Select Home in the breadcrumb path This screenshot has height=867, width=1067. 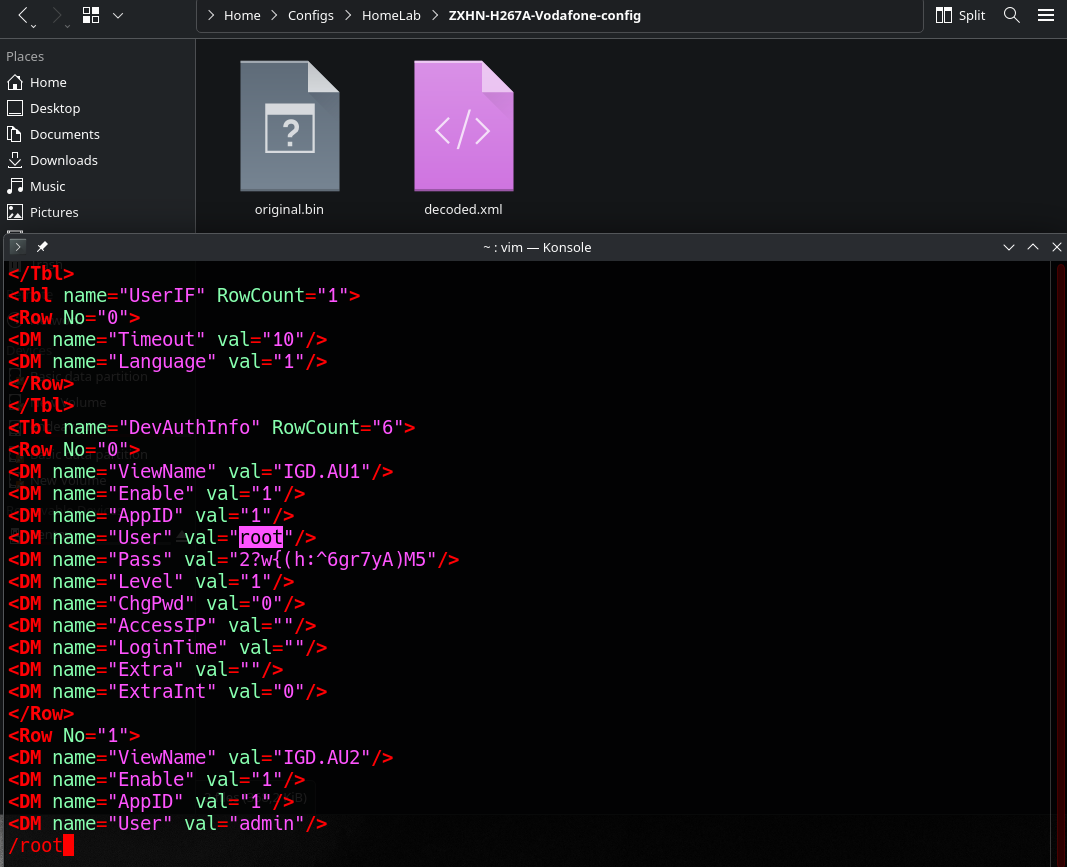click(242, 16)
